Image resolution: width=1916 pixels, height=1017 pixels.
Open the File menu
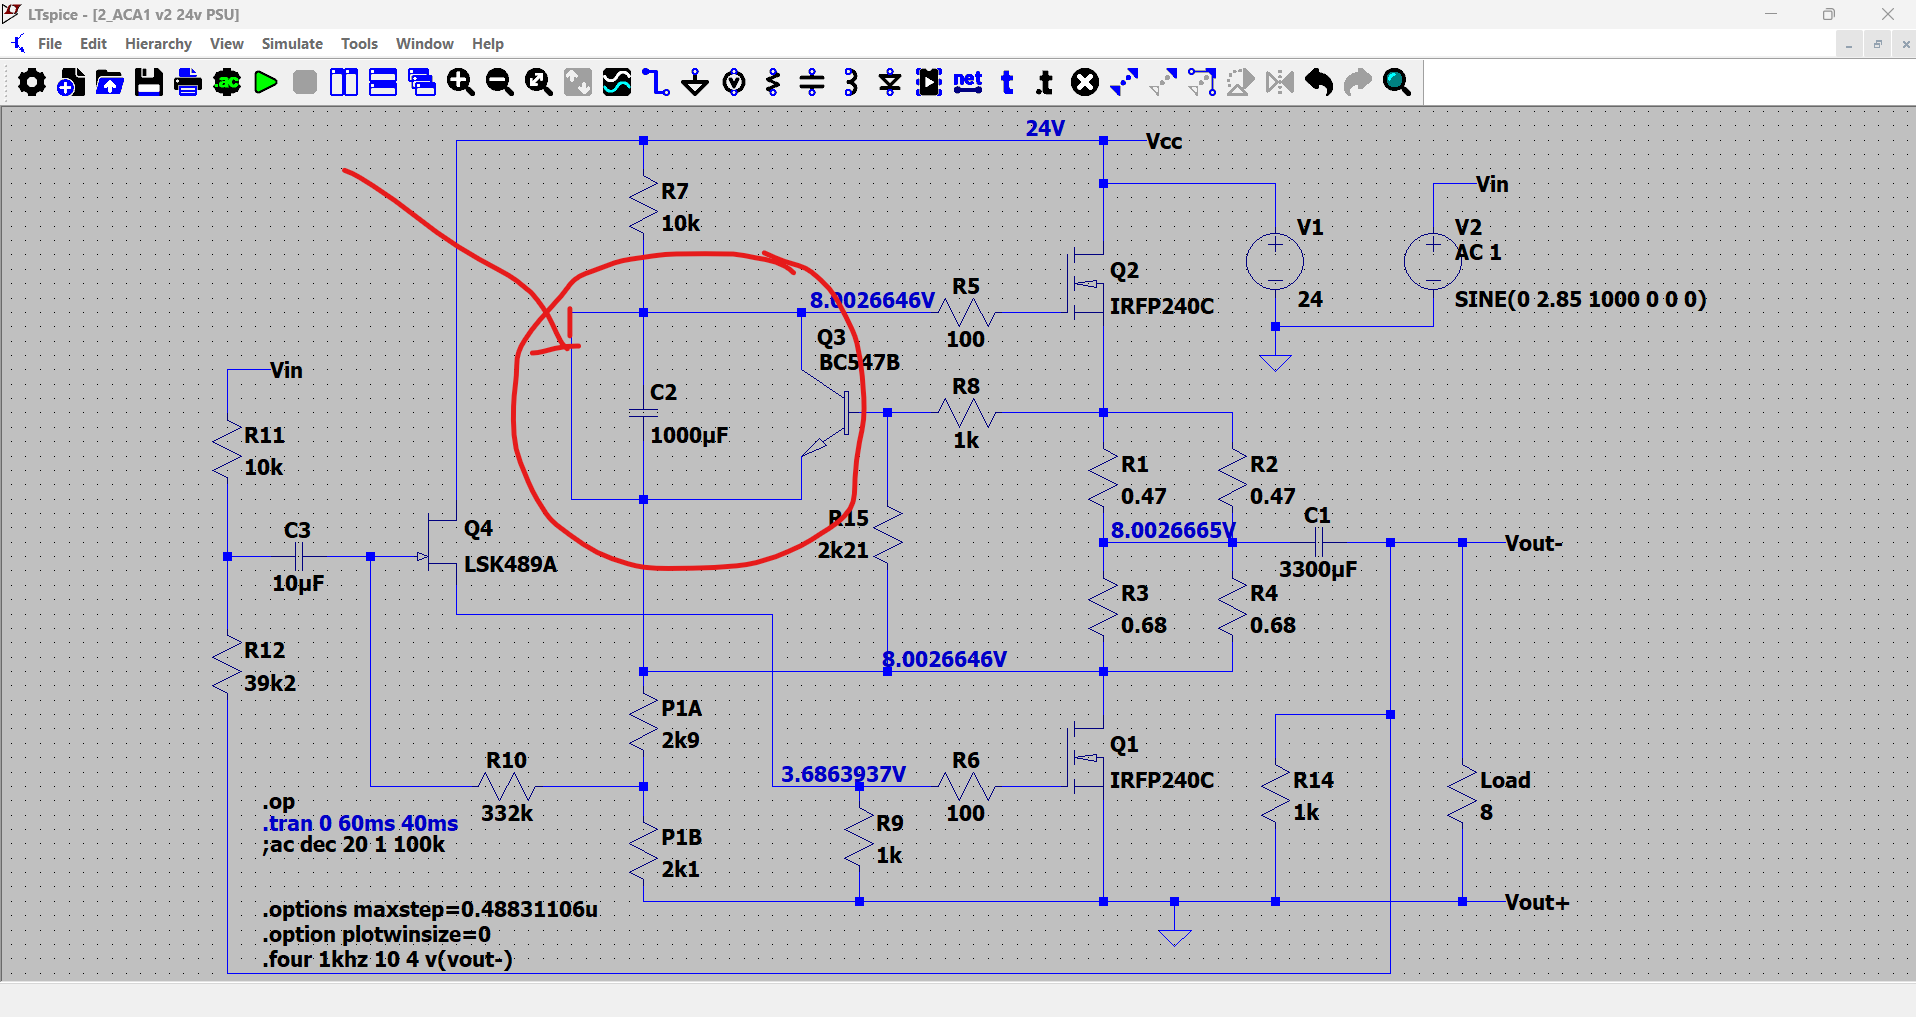pyautogui.click(x=50, y=44)
